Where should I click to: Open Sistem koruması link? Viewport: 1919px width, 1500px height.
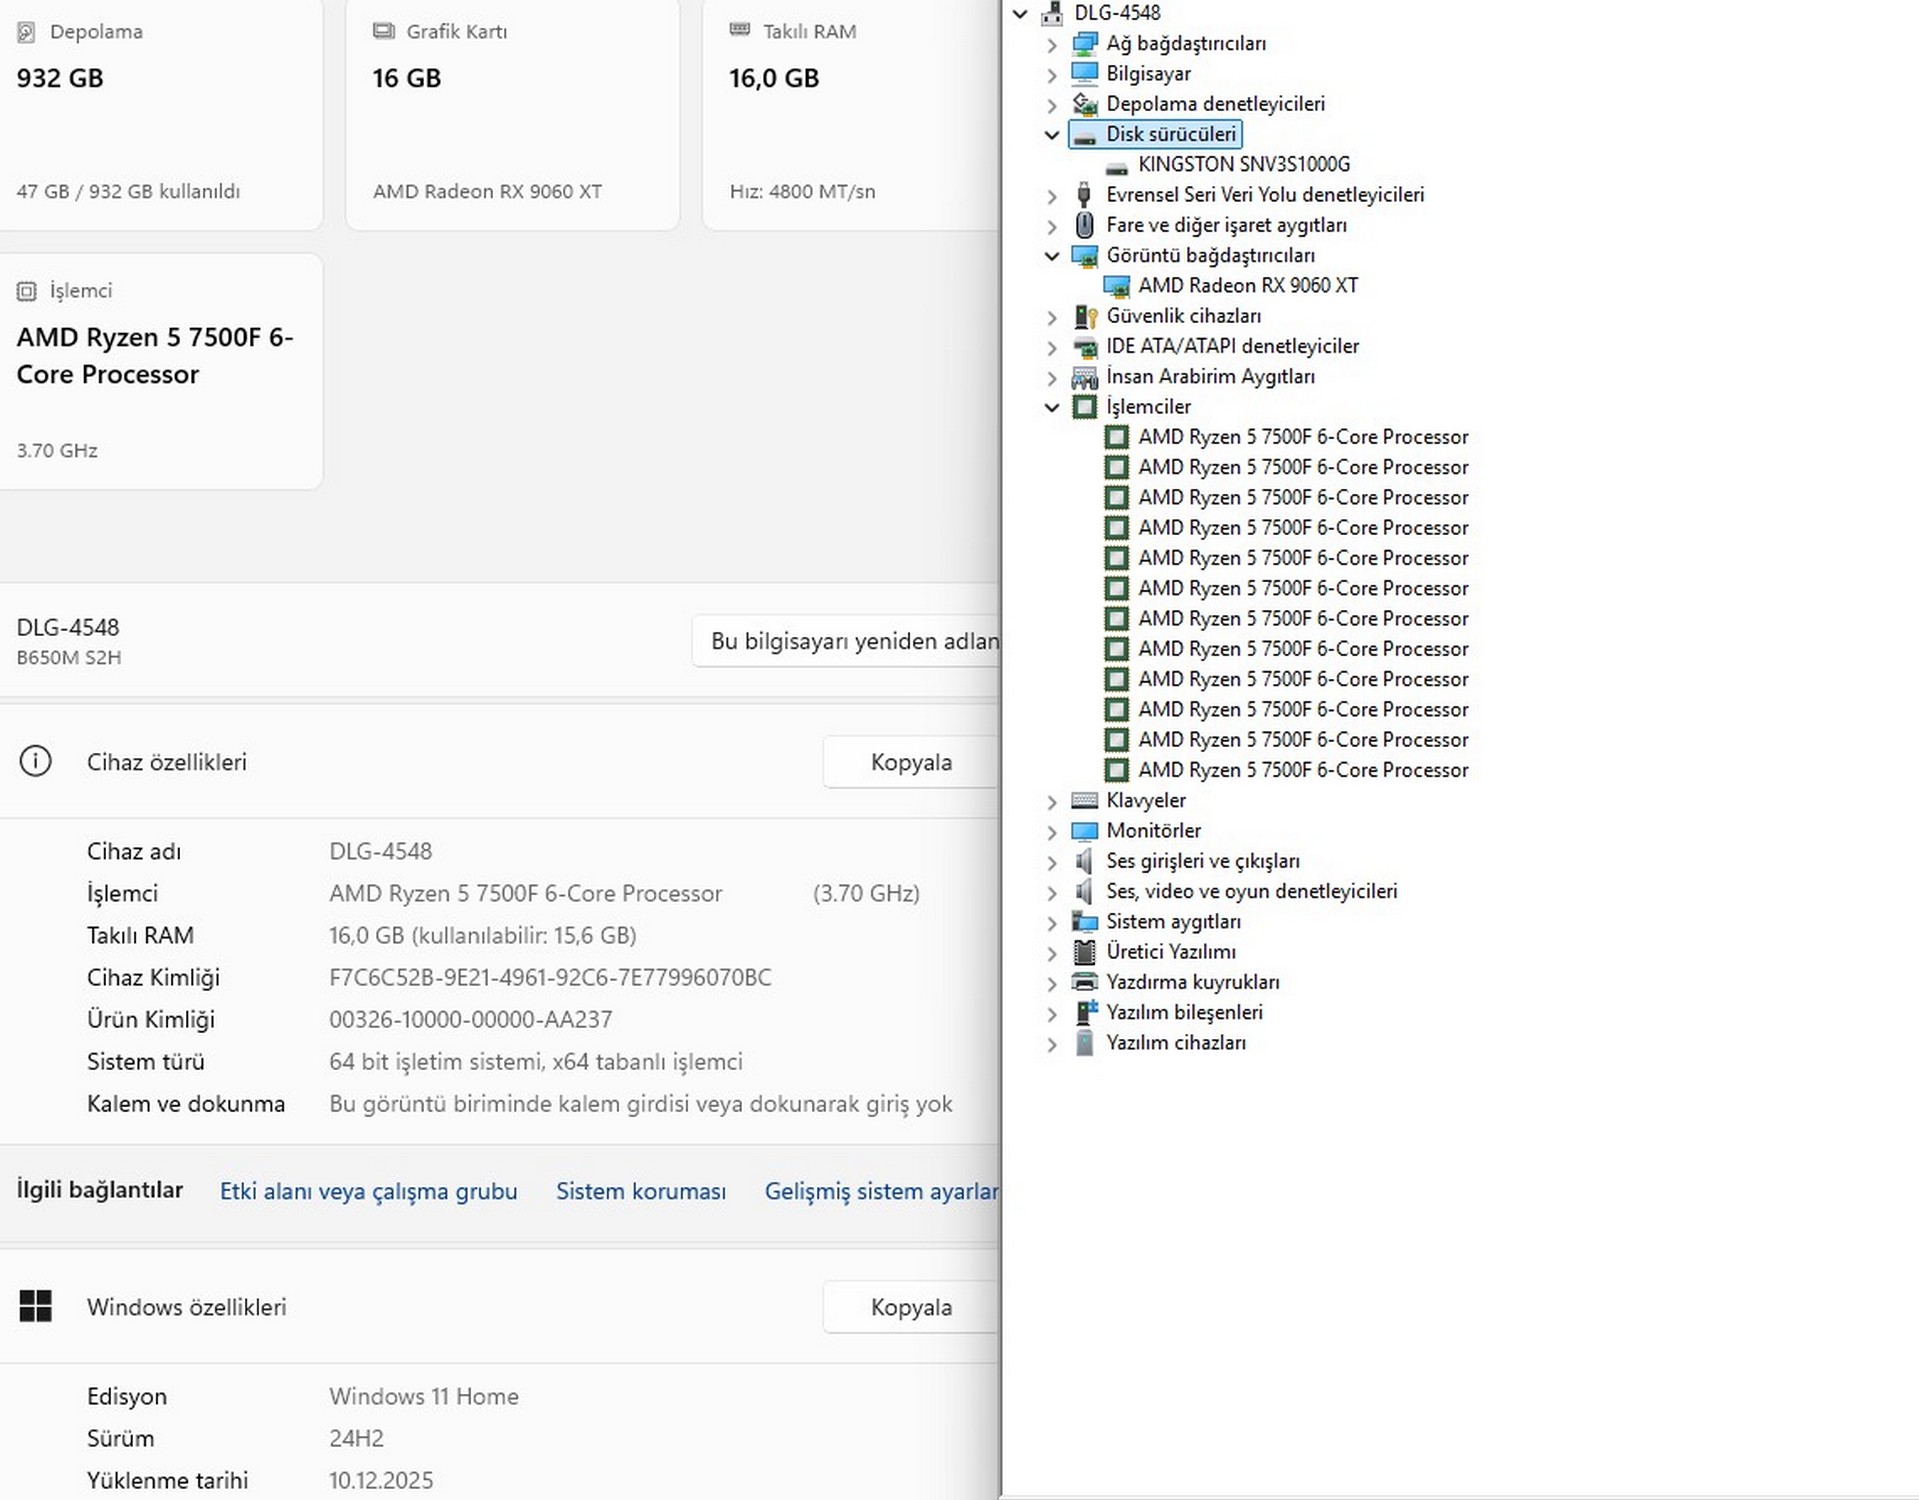[x=640, y=1191]
